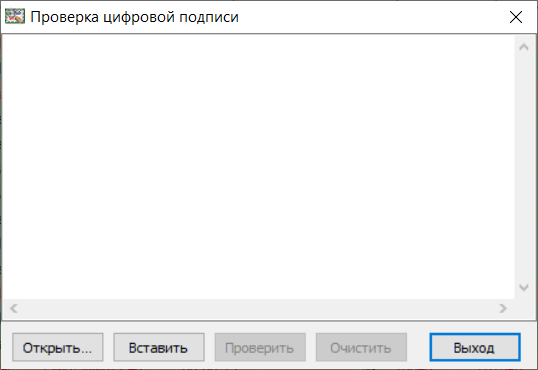Image resolution: width=538 pixels, height=370 pixels.
Task: Click the Вставить button
Action: 159,347
